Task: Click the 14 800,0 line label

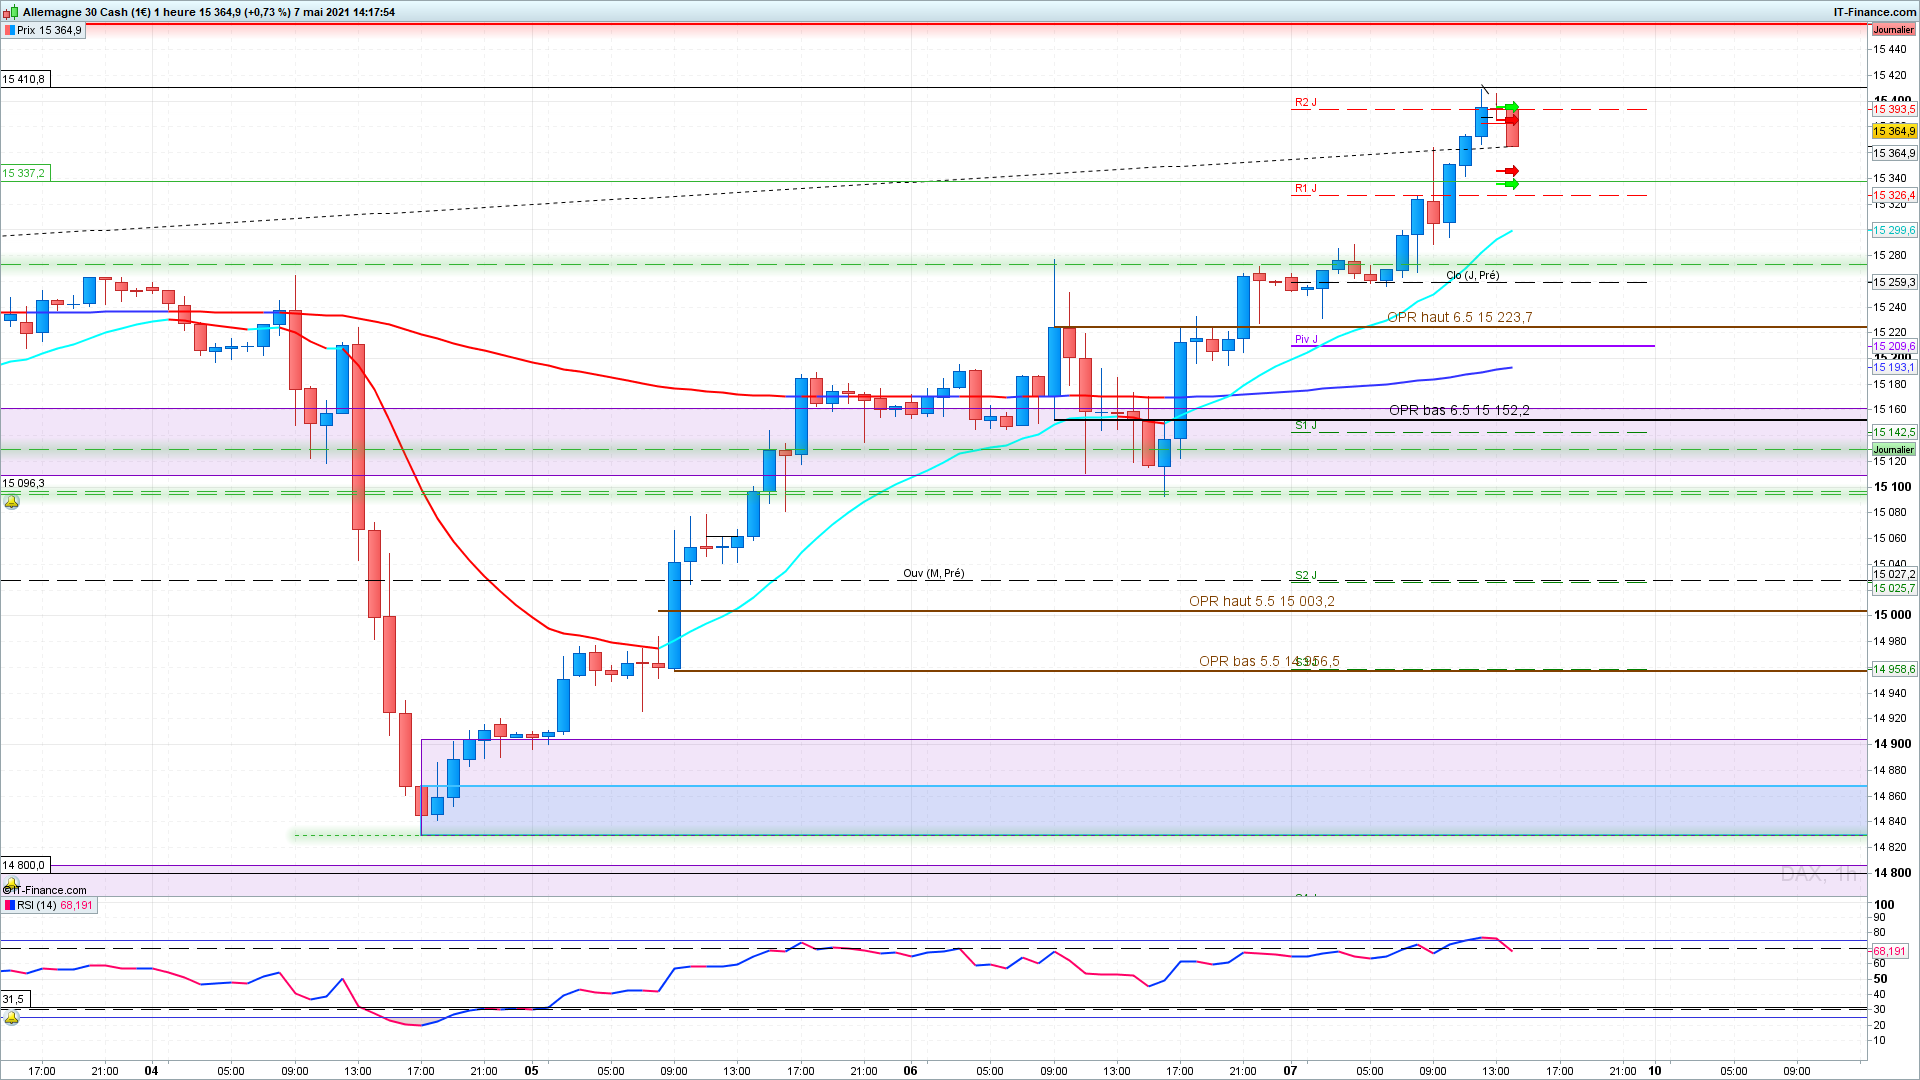Action: [24, 865]
